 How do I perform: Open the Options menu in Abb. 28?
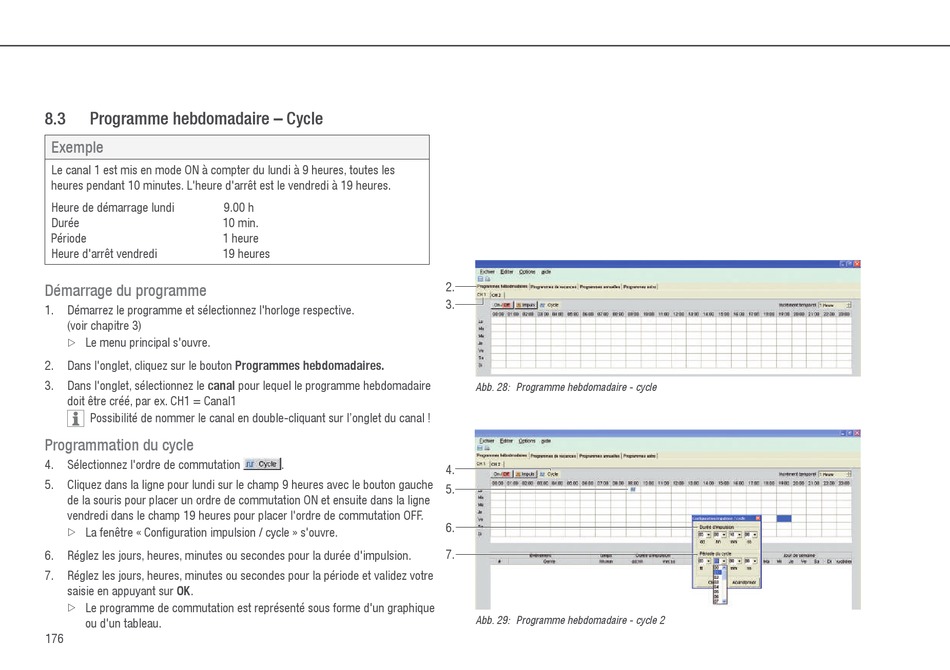527,272
